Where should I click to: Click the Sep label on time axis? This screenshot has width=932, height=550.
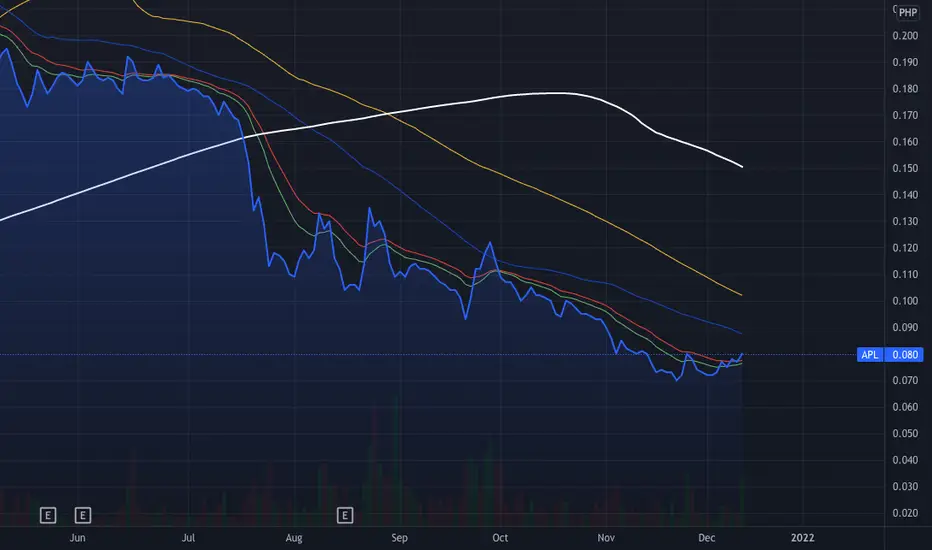(399, 538)
